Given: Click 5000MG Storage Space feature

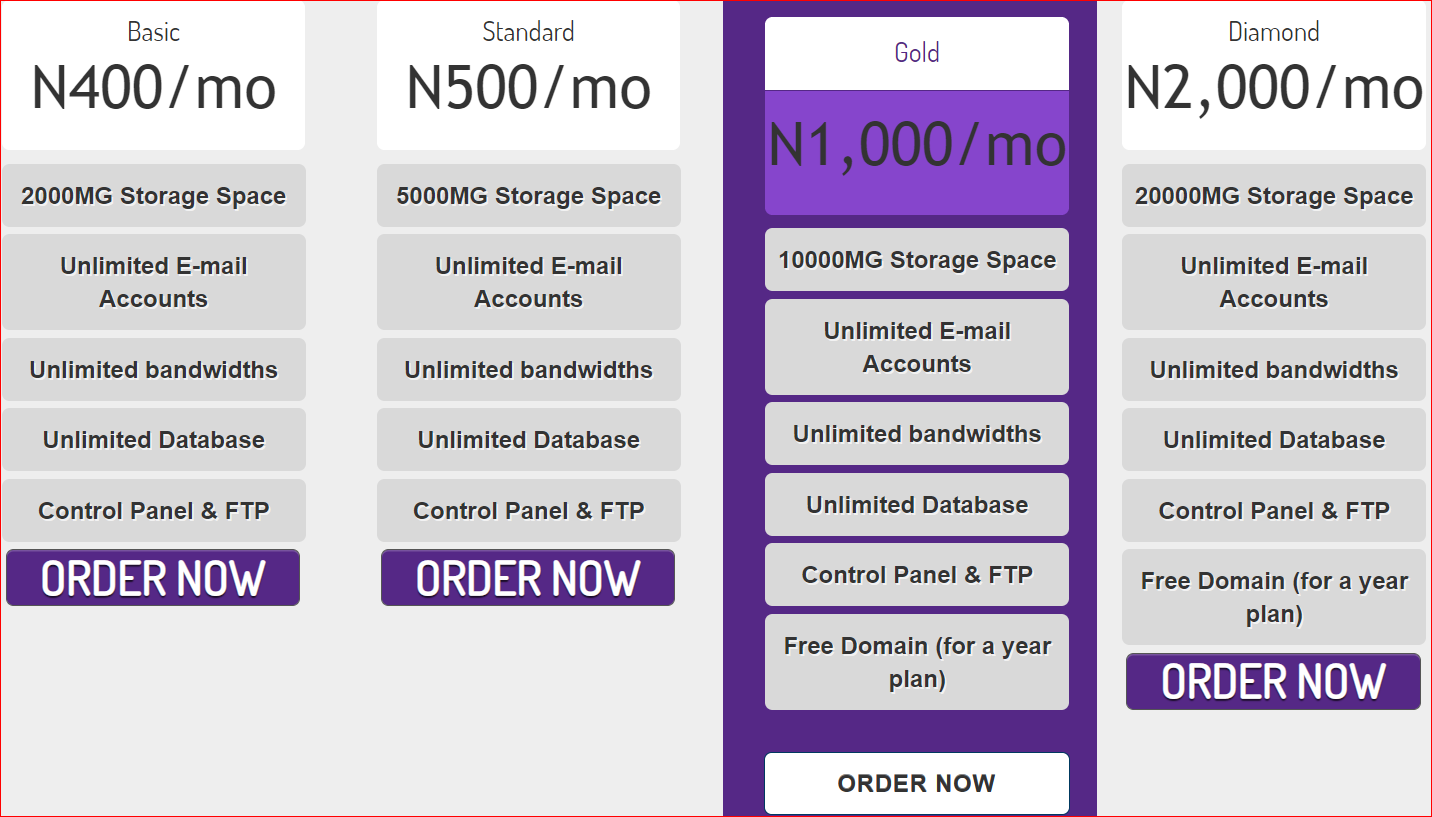Looking at the screenshot, I should tap(528, 196).
